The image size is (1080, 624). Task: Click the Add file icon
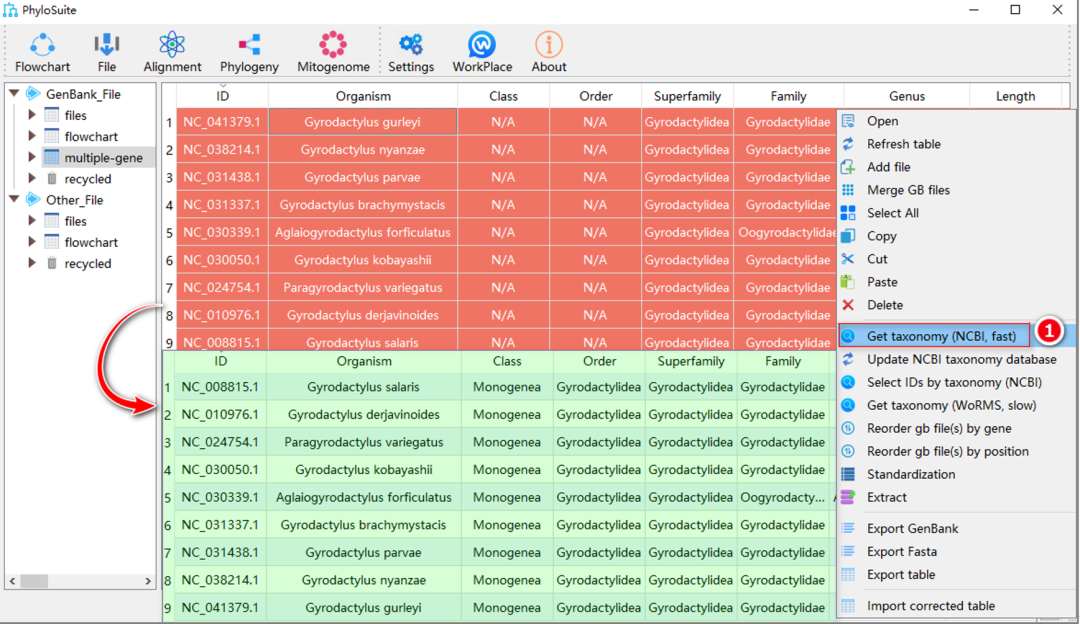coord(849,167)
